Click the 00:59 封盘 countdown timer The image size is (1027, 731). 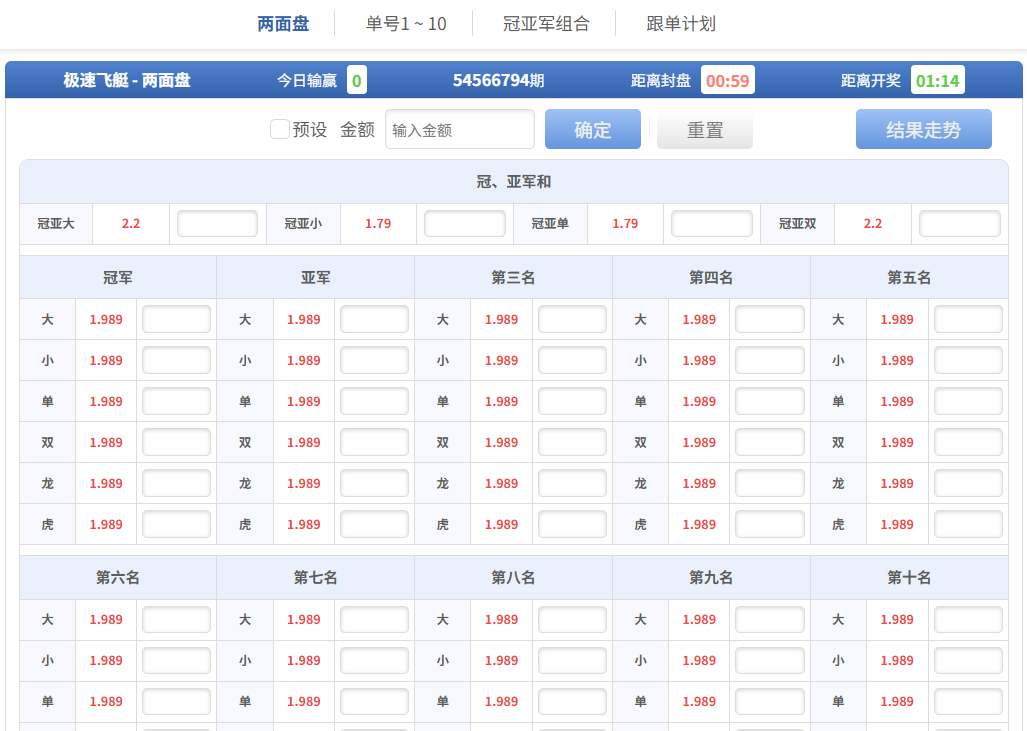pos(728,81)
